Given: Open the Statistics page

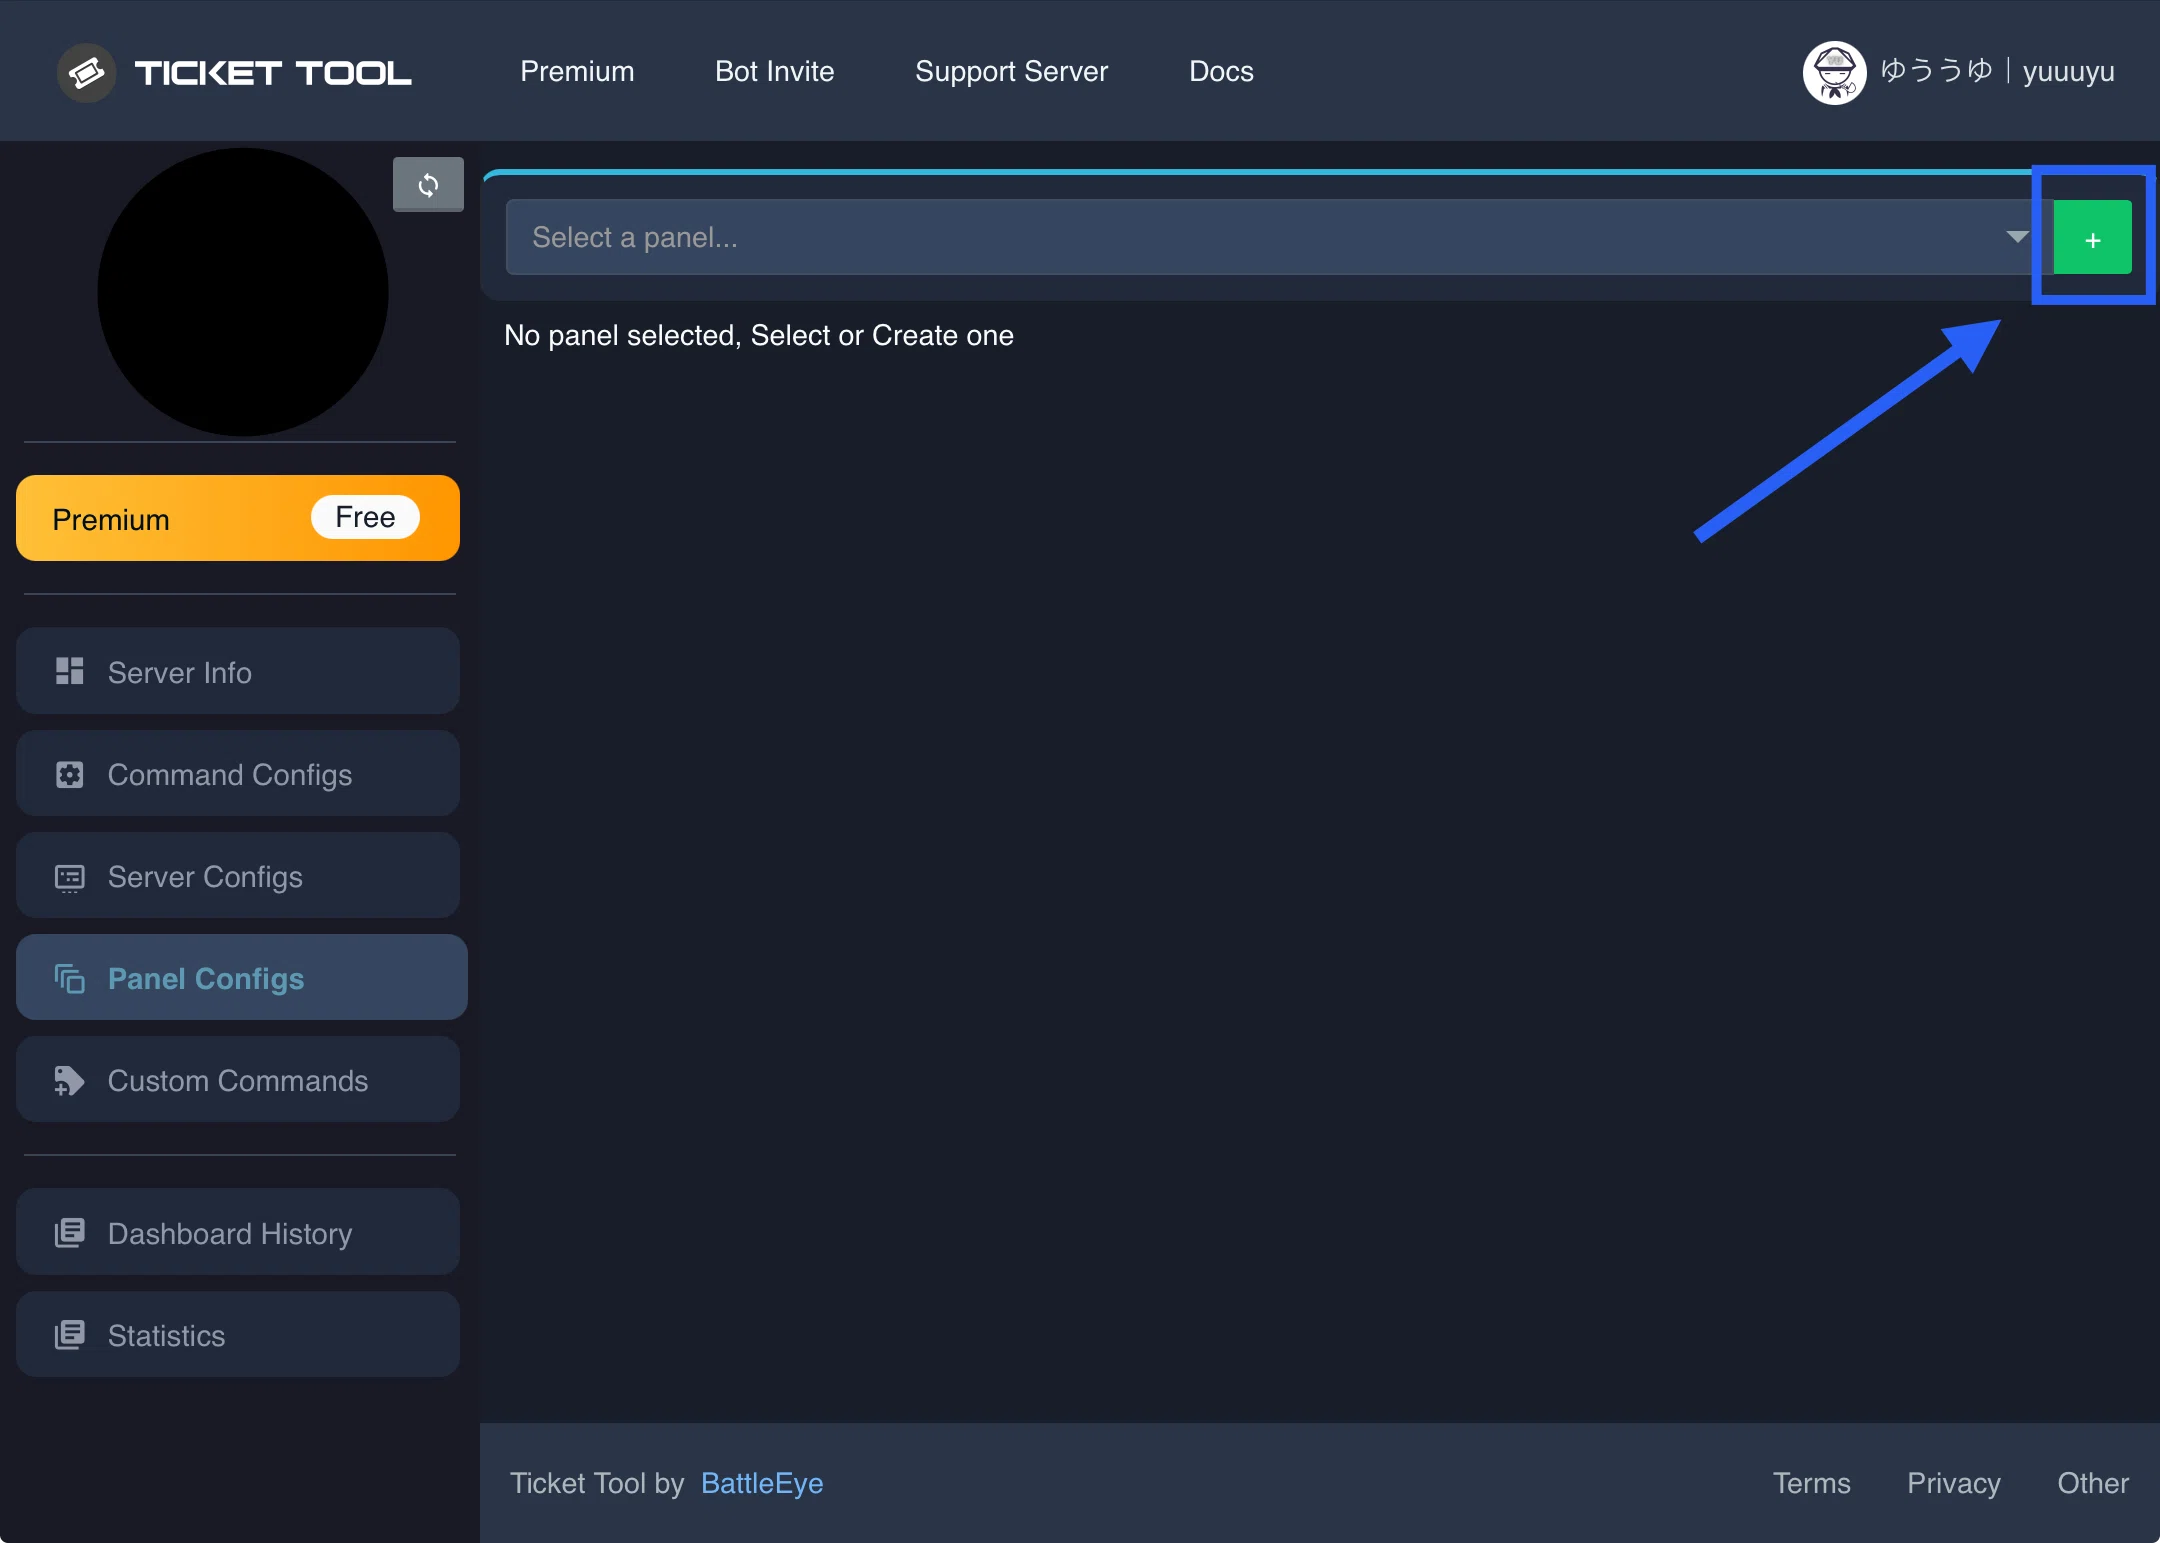Looking at the screenshot, I should [x=238, y=1334].
